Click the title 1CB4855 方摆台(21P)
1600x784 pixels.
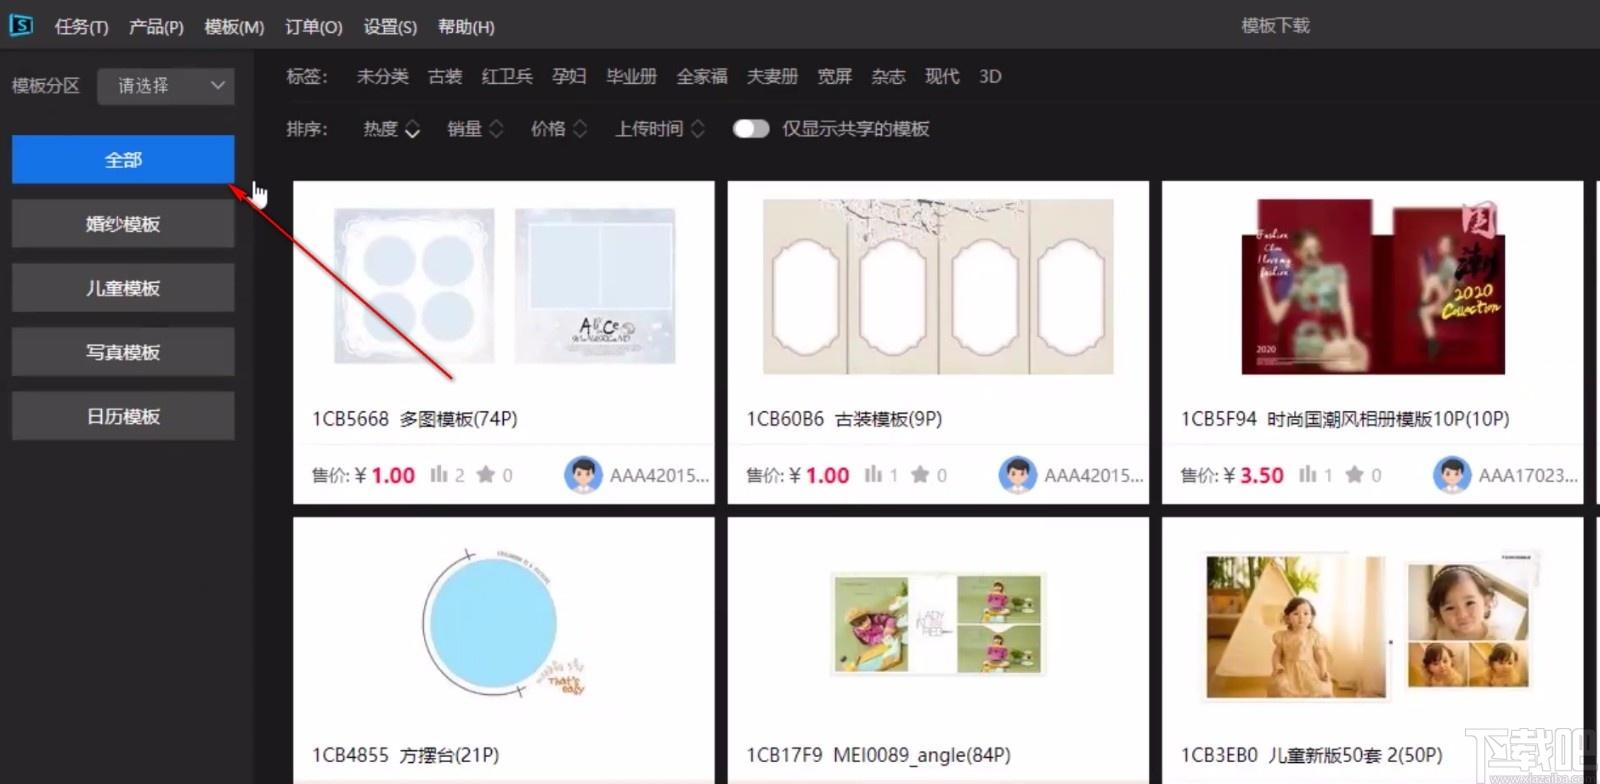(x=406, y=755)
